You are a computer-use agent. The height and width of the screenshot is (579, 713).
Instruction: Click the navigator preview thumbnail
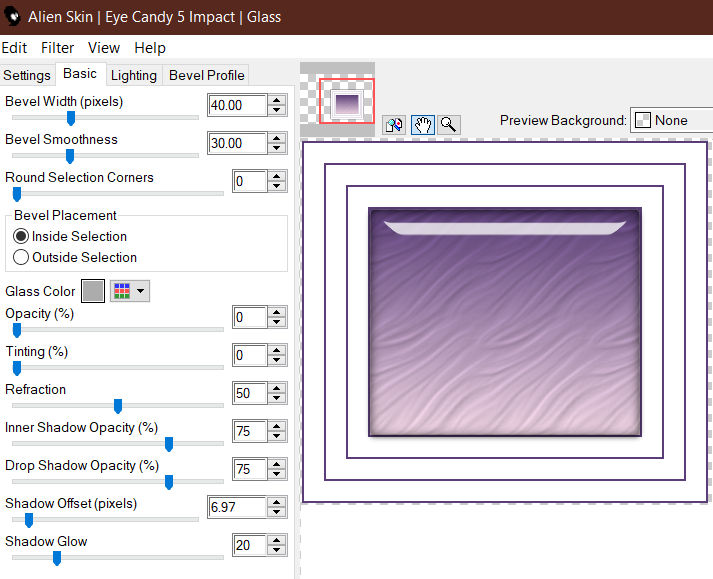click(x=346, y=101)
